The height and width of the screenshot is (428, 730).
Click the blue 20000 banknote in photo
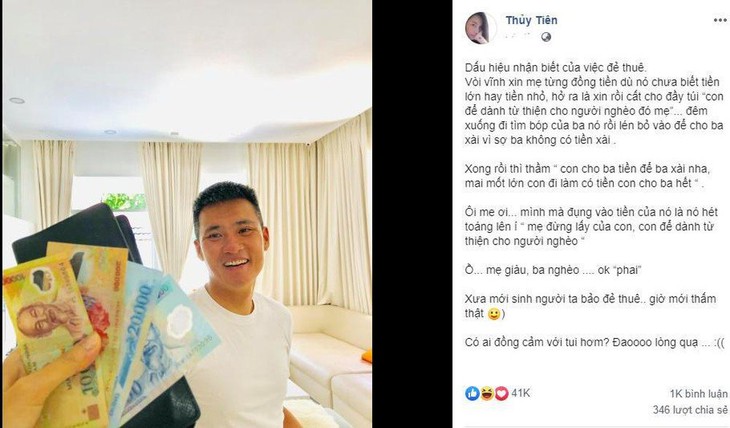coord(136,328)
